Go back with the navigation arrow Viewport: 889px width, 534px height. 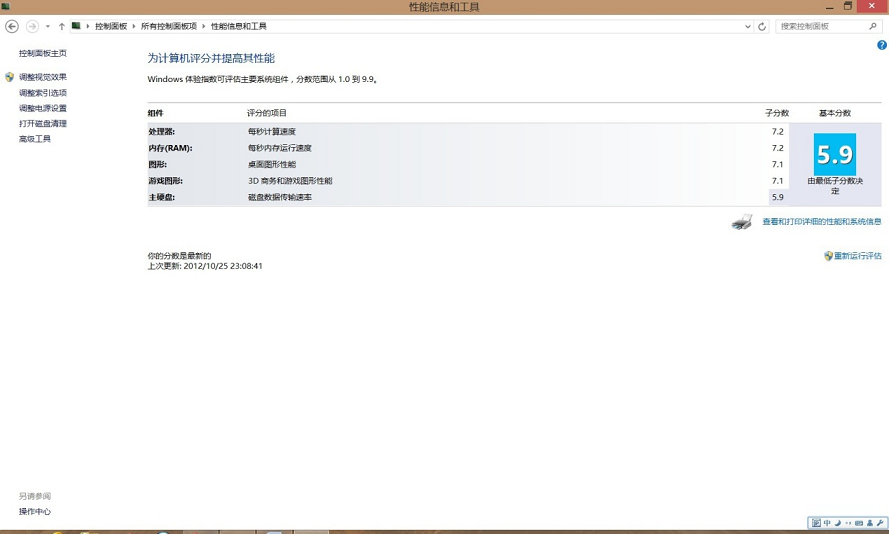12,26
